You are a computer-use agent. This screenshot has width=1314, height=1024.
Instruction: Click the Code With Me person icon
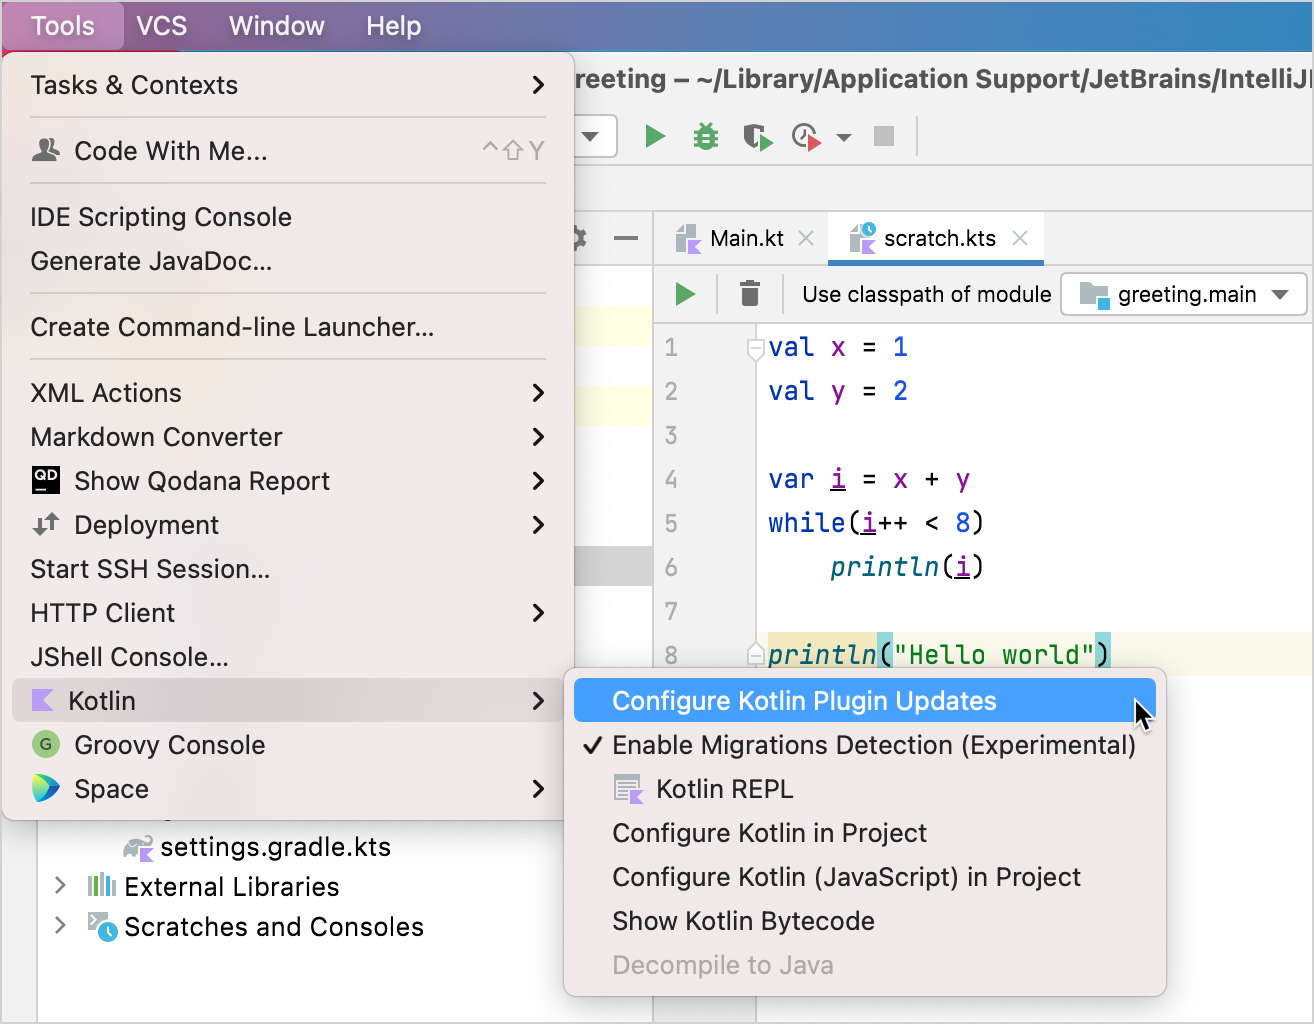coord(46,150)
